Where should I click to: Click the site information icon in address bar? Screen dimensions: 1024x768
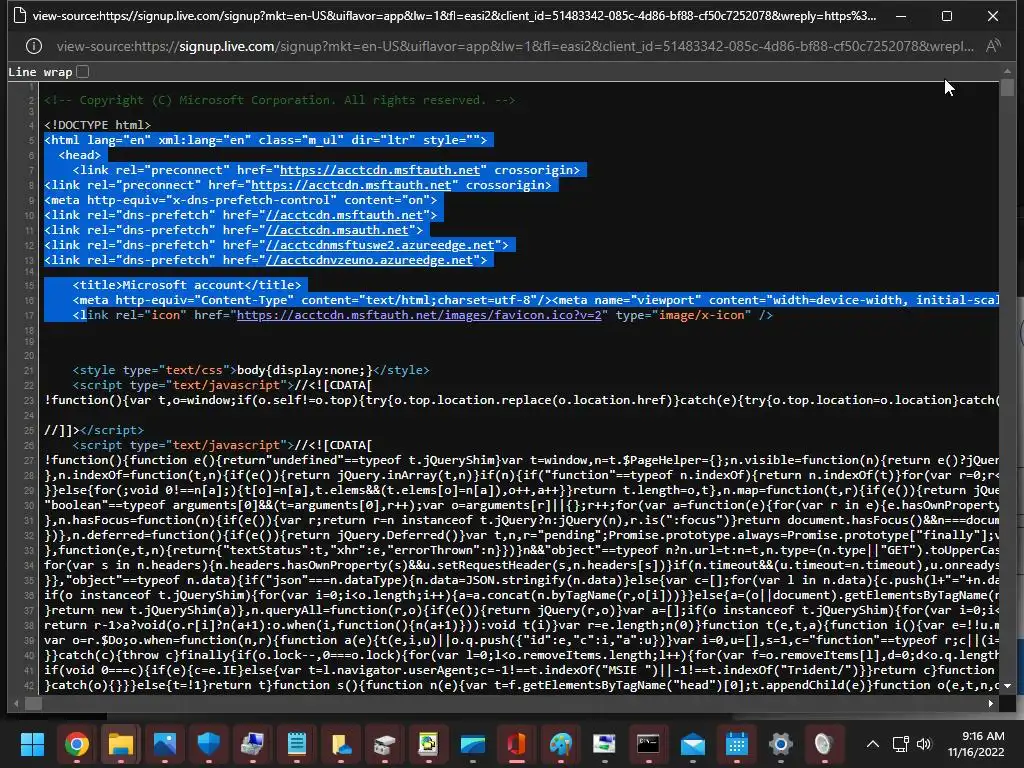point(33,46)
